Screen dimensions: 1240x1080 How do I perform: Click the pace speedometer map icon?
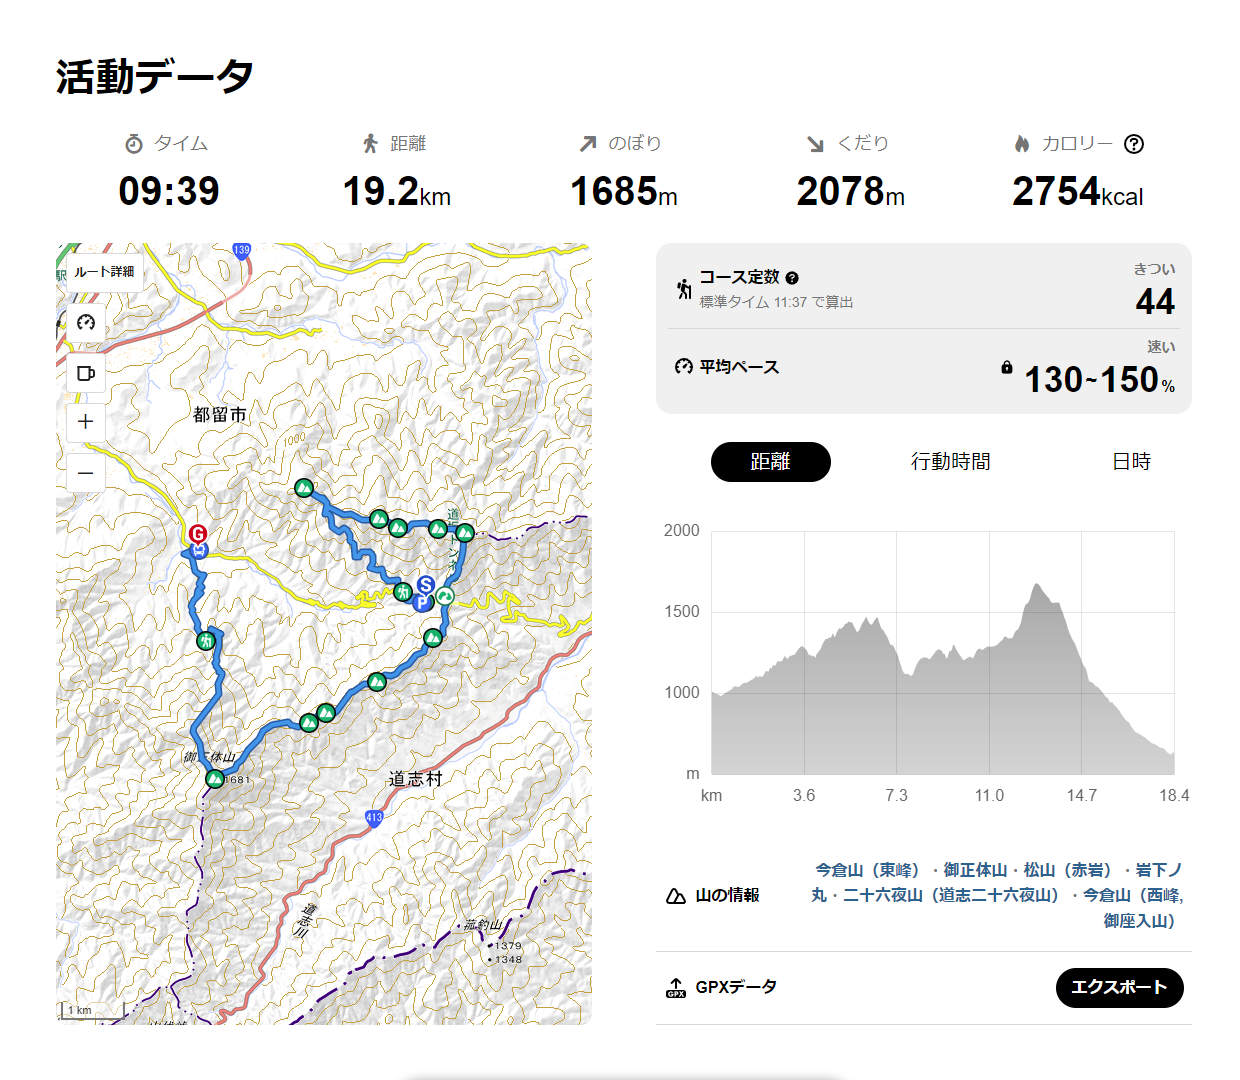point(86,322)
